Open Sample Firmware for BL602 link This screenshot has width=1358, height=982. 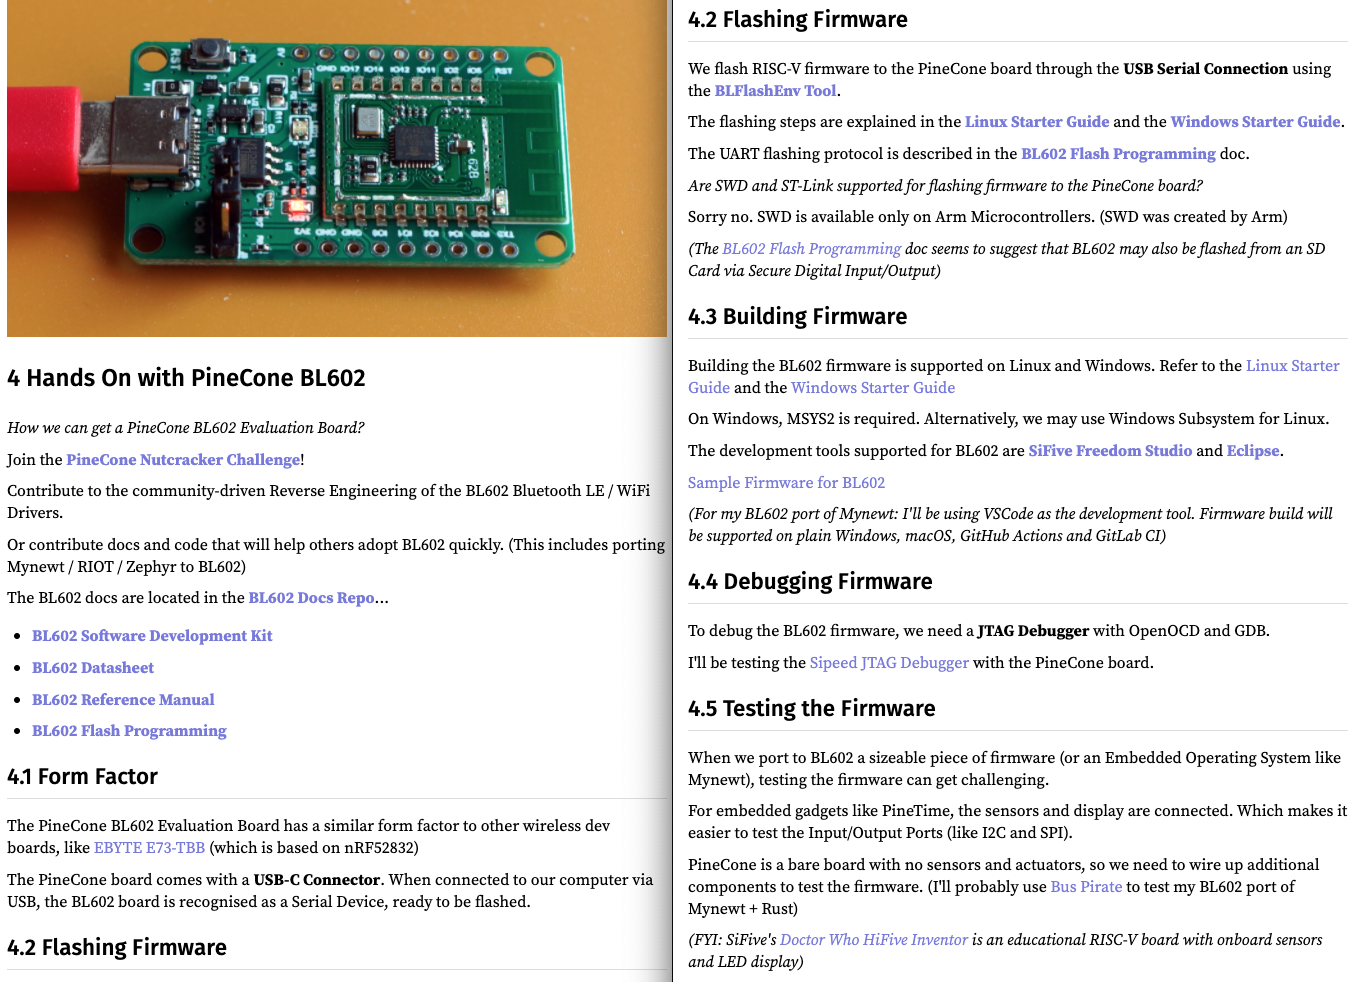click(x=786, y=483)
